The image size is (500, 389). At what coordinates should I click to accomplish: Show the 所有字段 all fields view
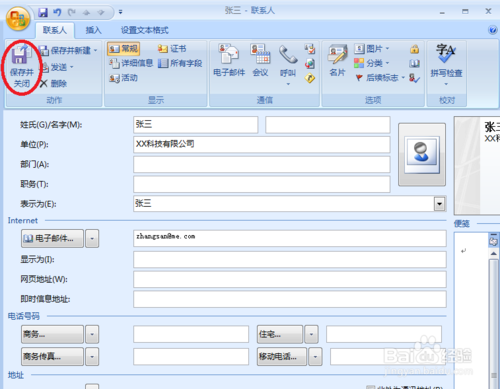pos(180,63)
